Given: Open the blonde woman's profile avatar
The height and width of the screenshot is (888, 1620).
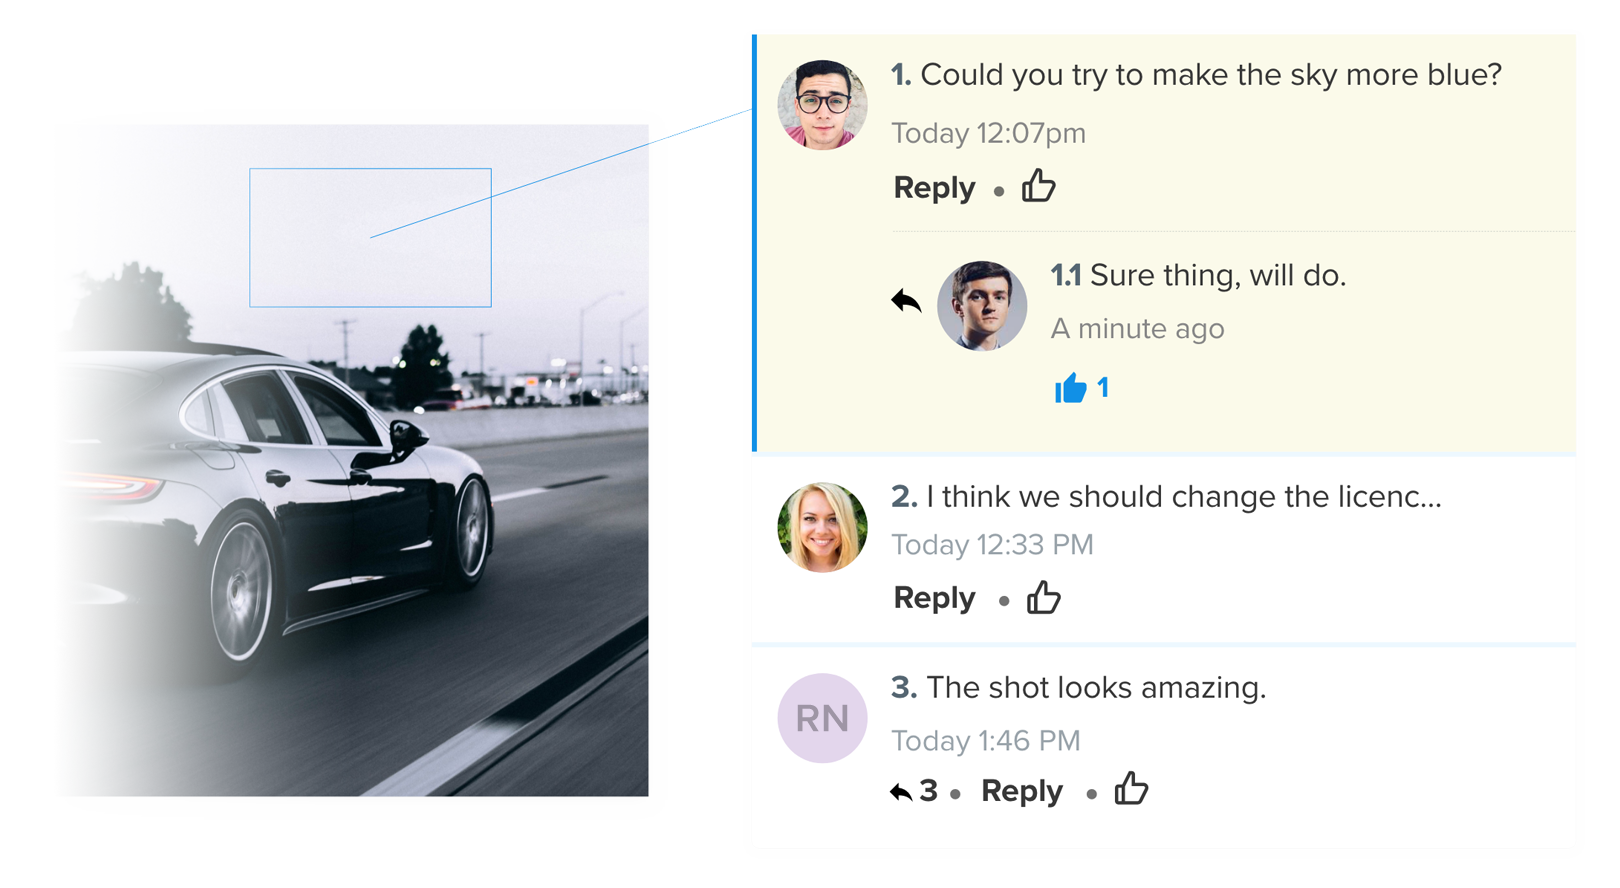Looking at the screenshot, I should [x=822, y=528].
